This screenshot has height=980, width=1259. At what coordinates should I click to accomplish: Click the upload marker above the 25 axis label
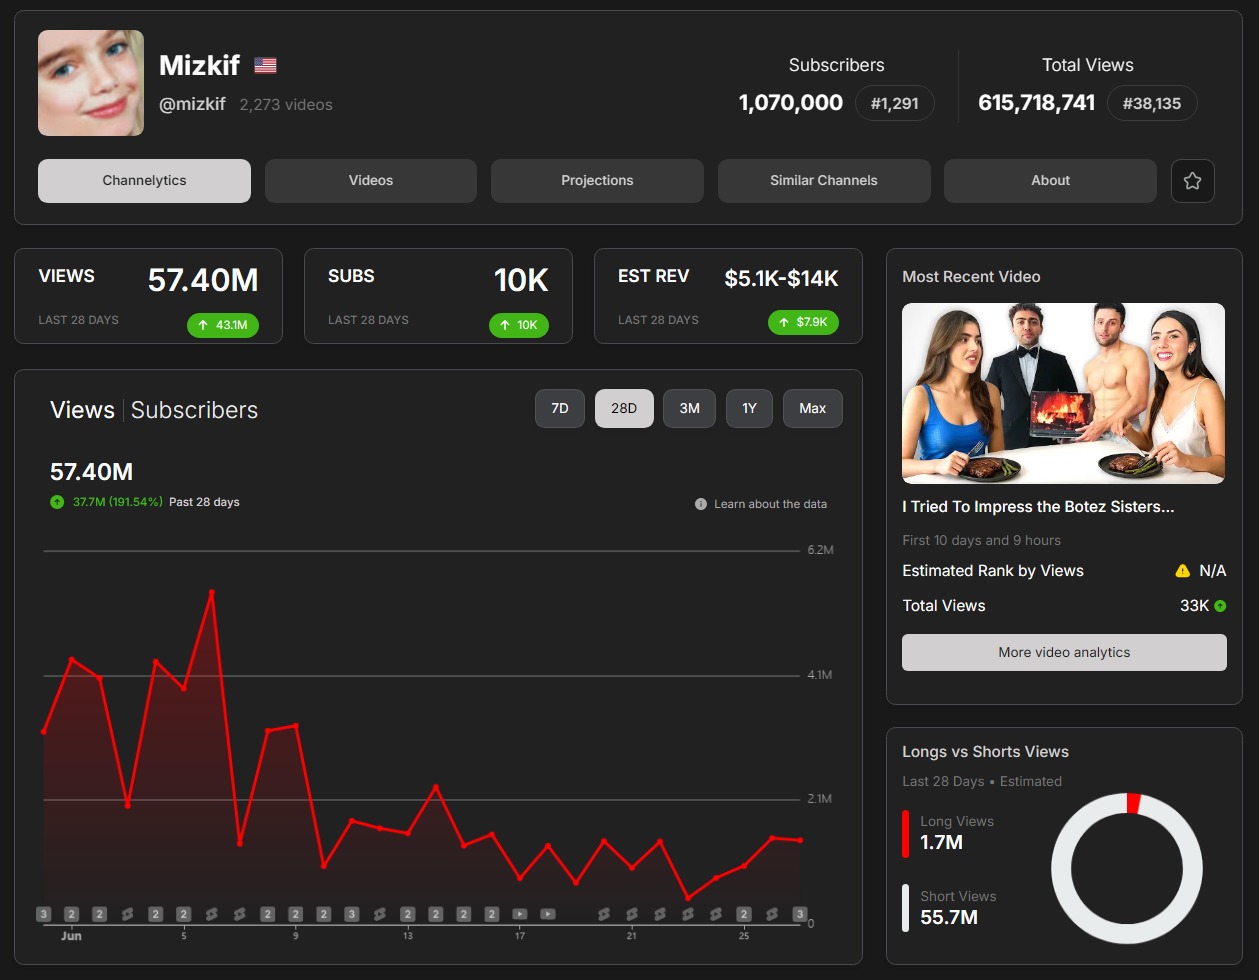[x=743, y=914]
